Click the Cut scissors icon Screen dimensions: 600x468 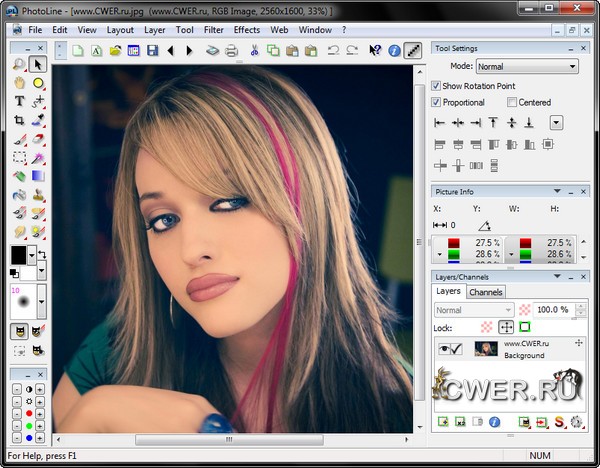point(255,50)
